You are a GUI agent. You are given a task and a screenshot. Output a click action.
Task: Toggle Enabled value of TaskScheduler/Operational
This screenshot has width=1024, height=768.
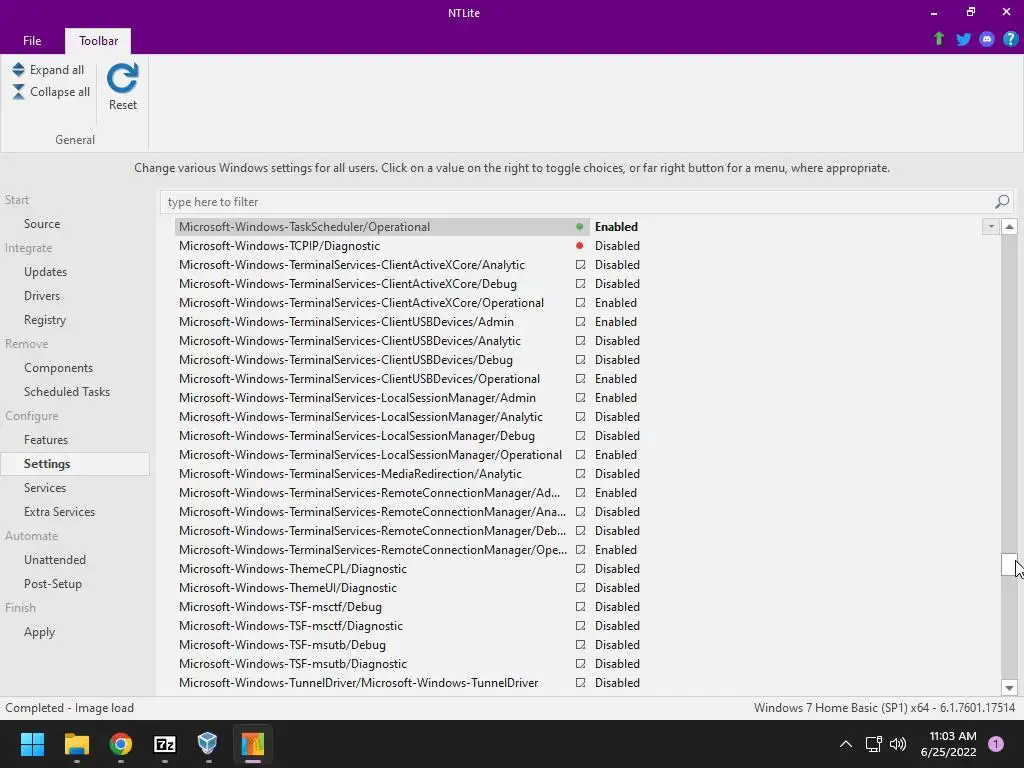[x=616, y=227]
